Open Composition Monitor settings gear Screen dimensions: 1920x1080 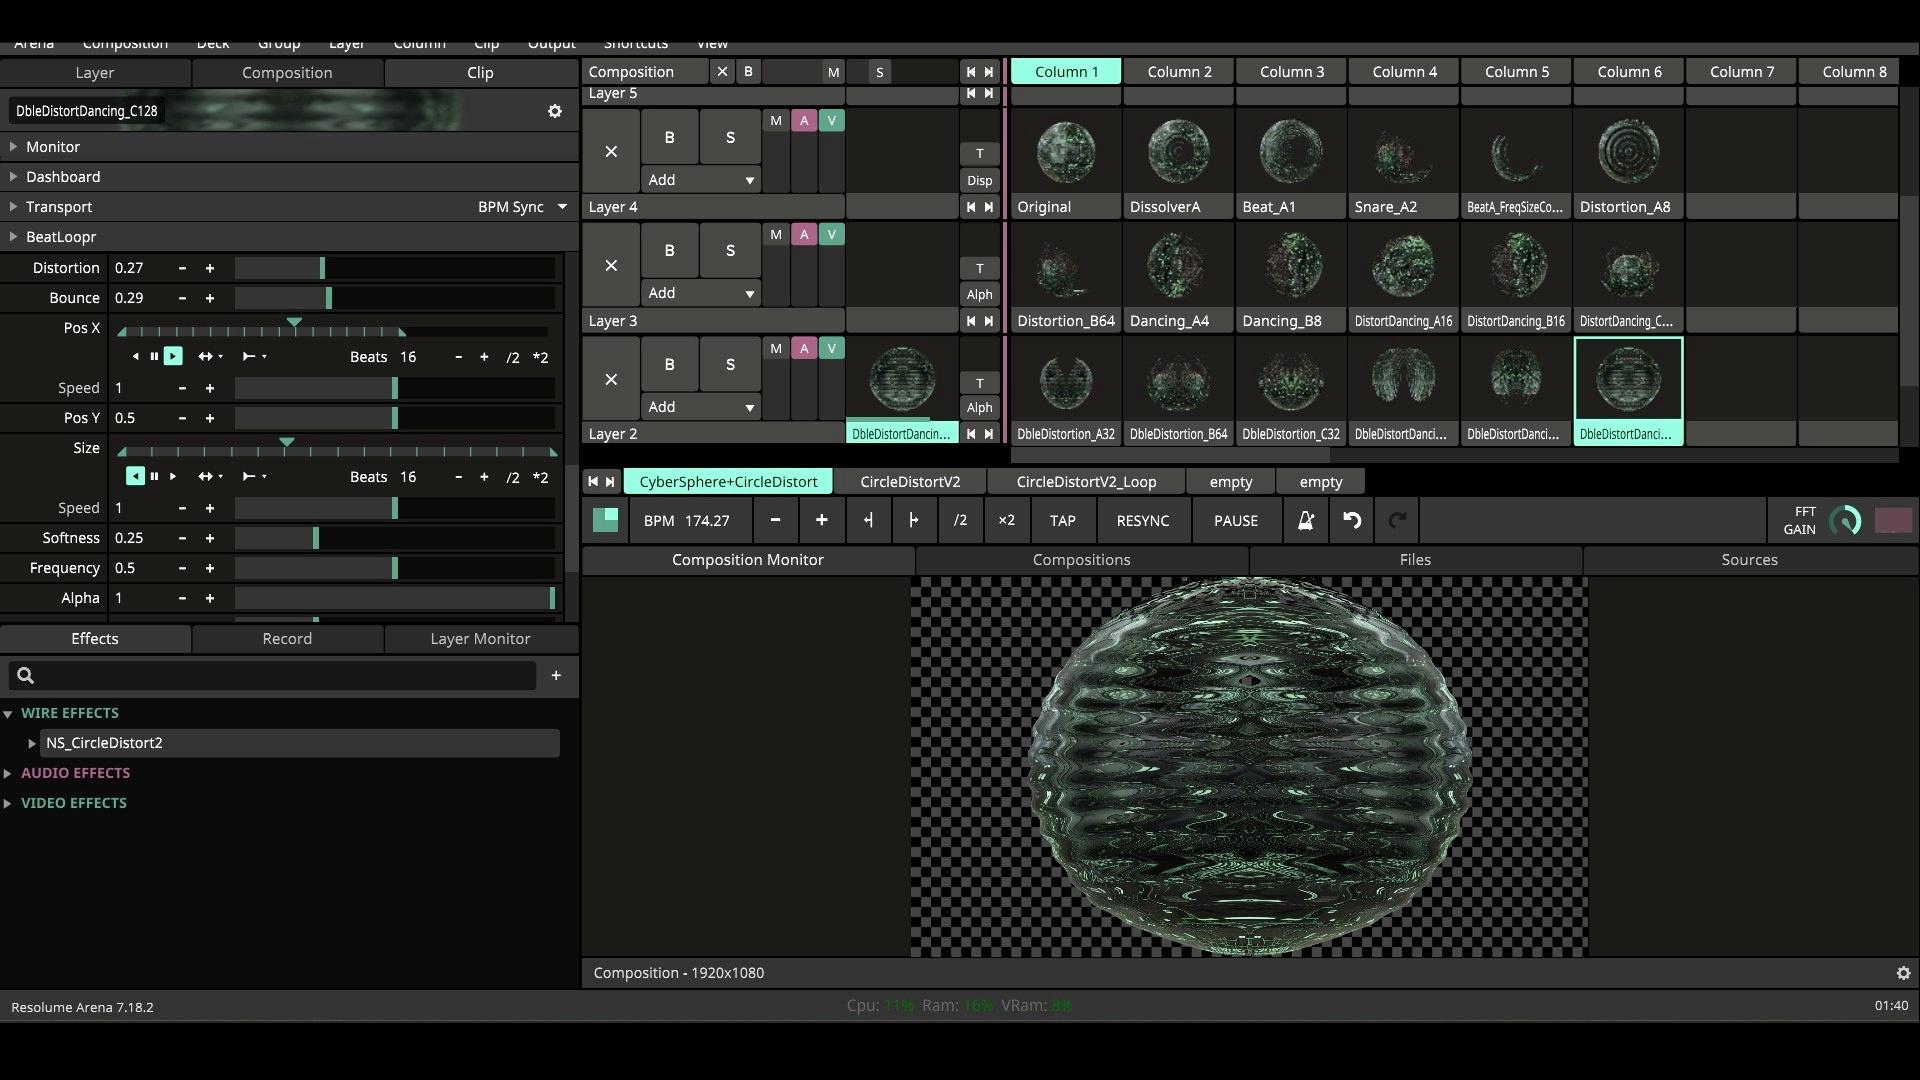tap(1903, 973)
